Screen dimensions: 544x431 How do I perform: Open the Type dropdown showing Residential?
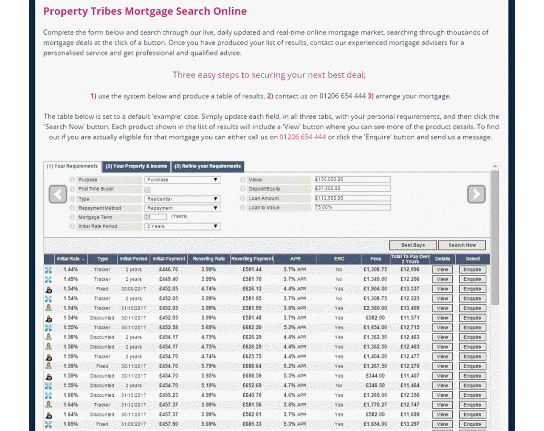(182, 199)
